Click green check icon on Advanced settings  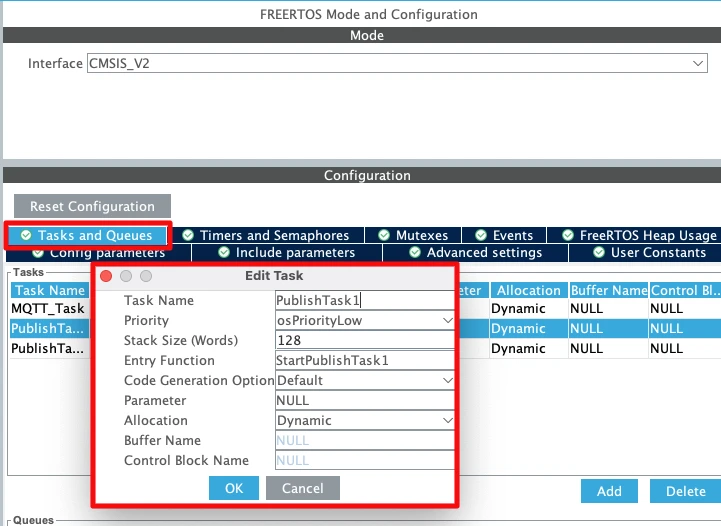(x=415, y=252)
